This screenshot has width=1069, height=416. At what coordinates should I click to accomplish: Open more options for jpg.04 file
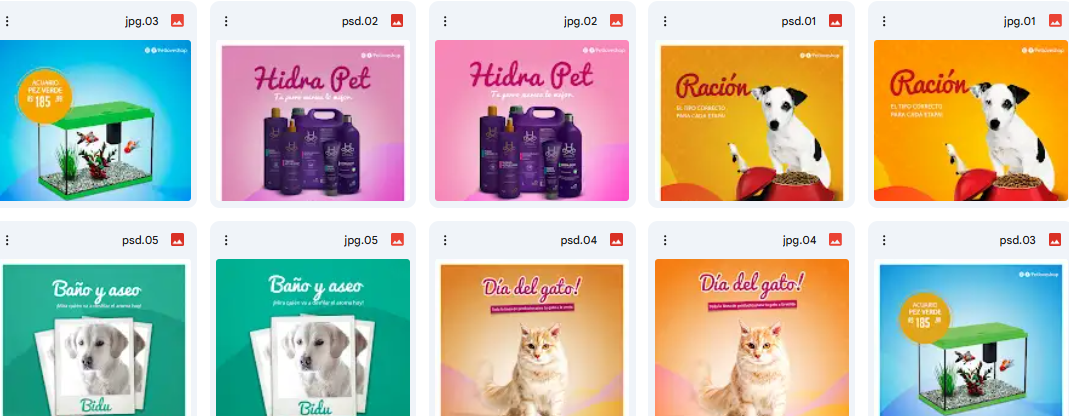[x=665, y=240]
